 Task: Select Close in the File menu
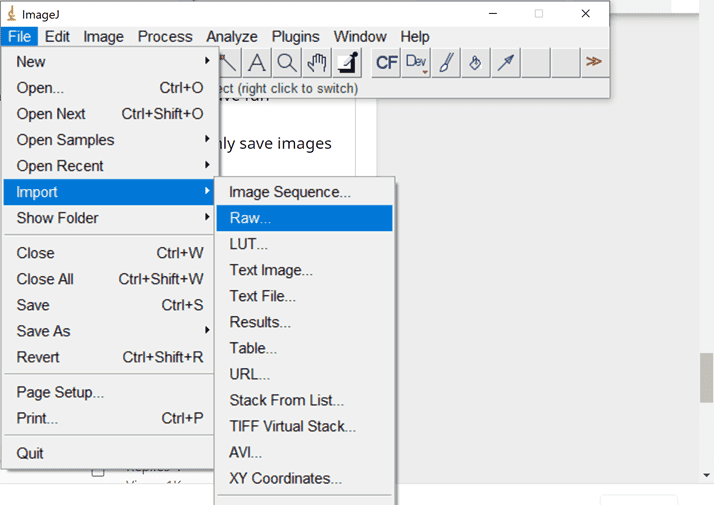click(x=109, y=253)
